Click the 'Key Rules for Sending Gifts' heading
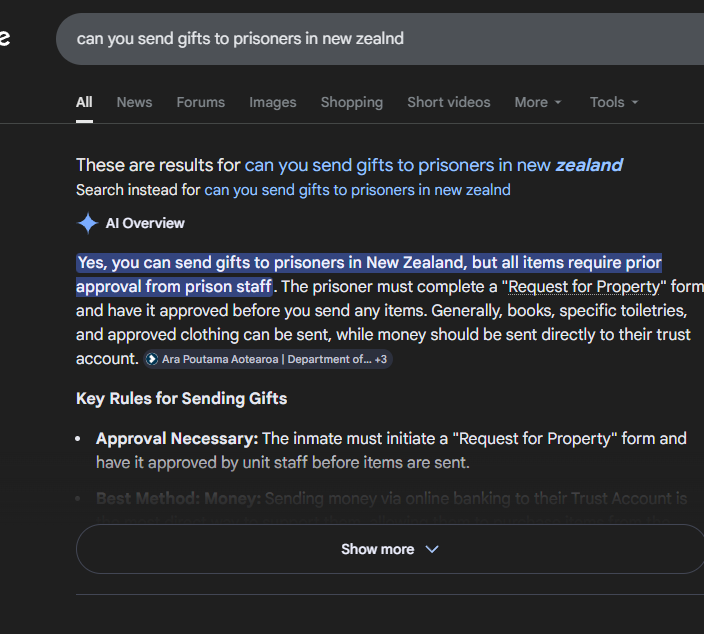 click(181, 398)
